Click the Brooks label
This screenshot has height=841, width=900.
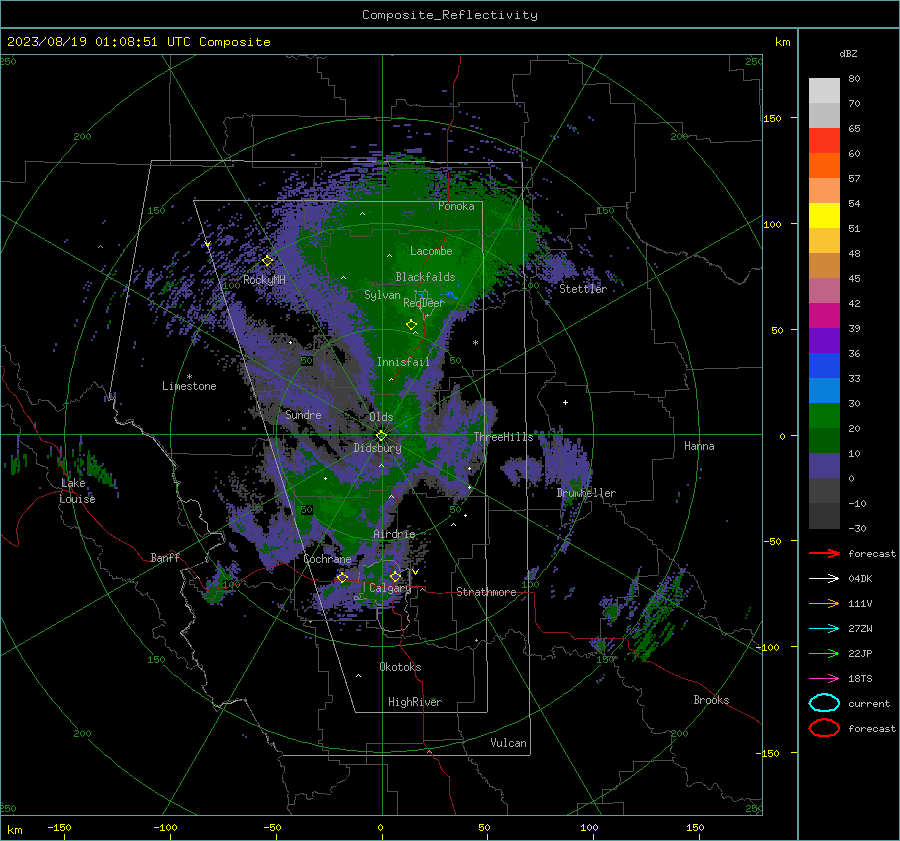(x=711, y=700)
